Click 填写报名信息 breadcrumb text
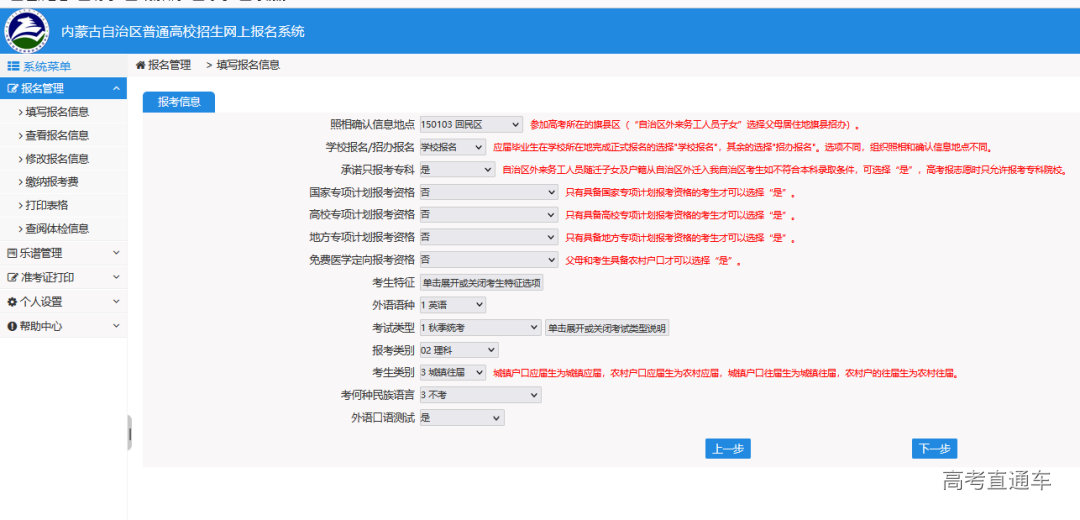This screenshot has width=1080, height=520. point(248,65)
